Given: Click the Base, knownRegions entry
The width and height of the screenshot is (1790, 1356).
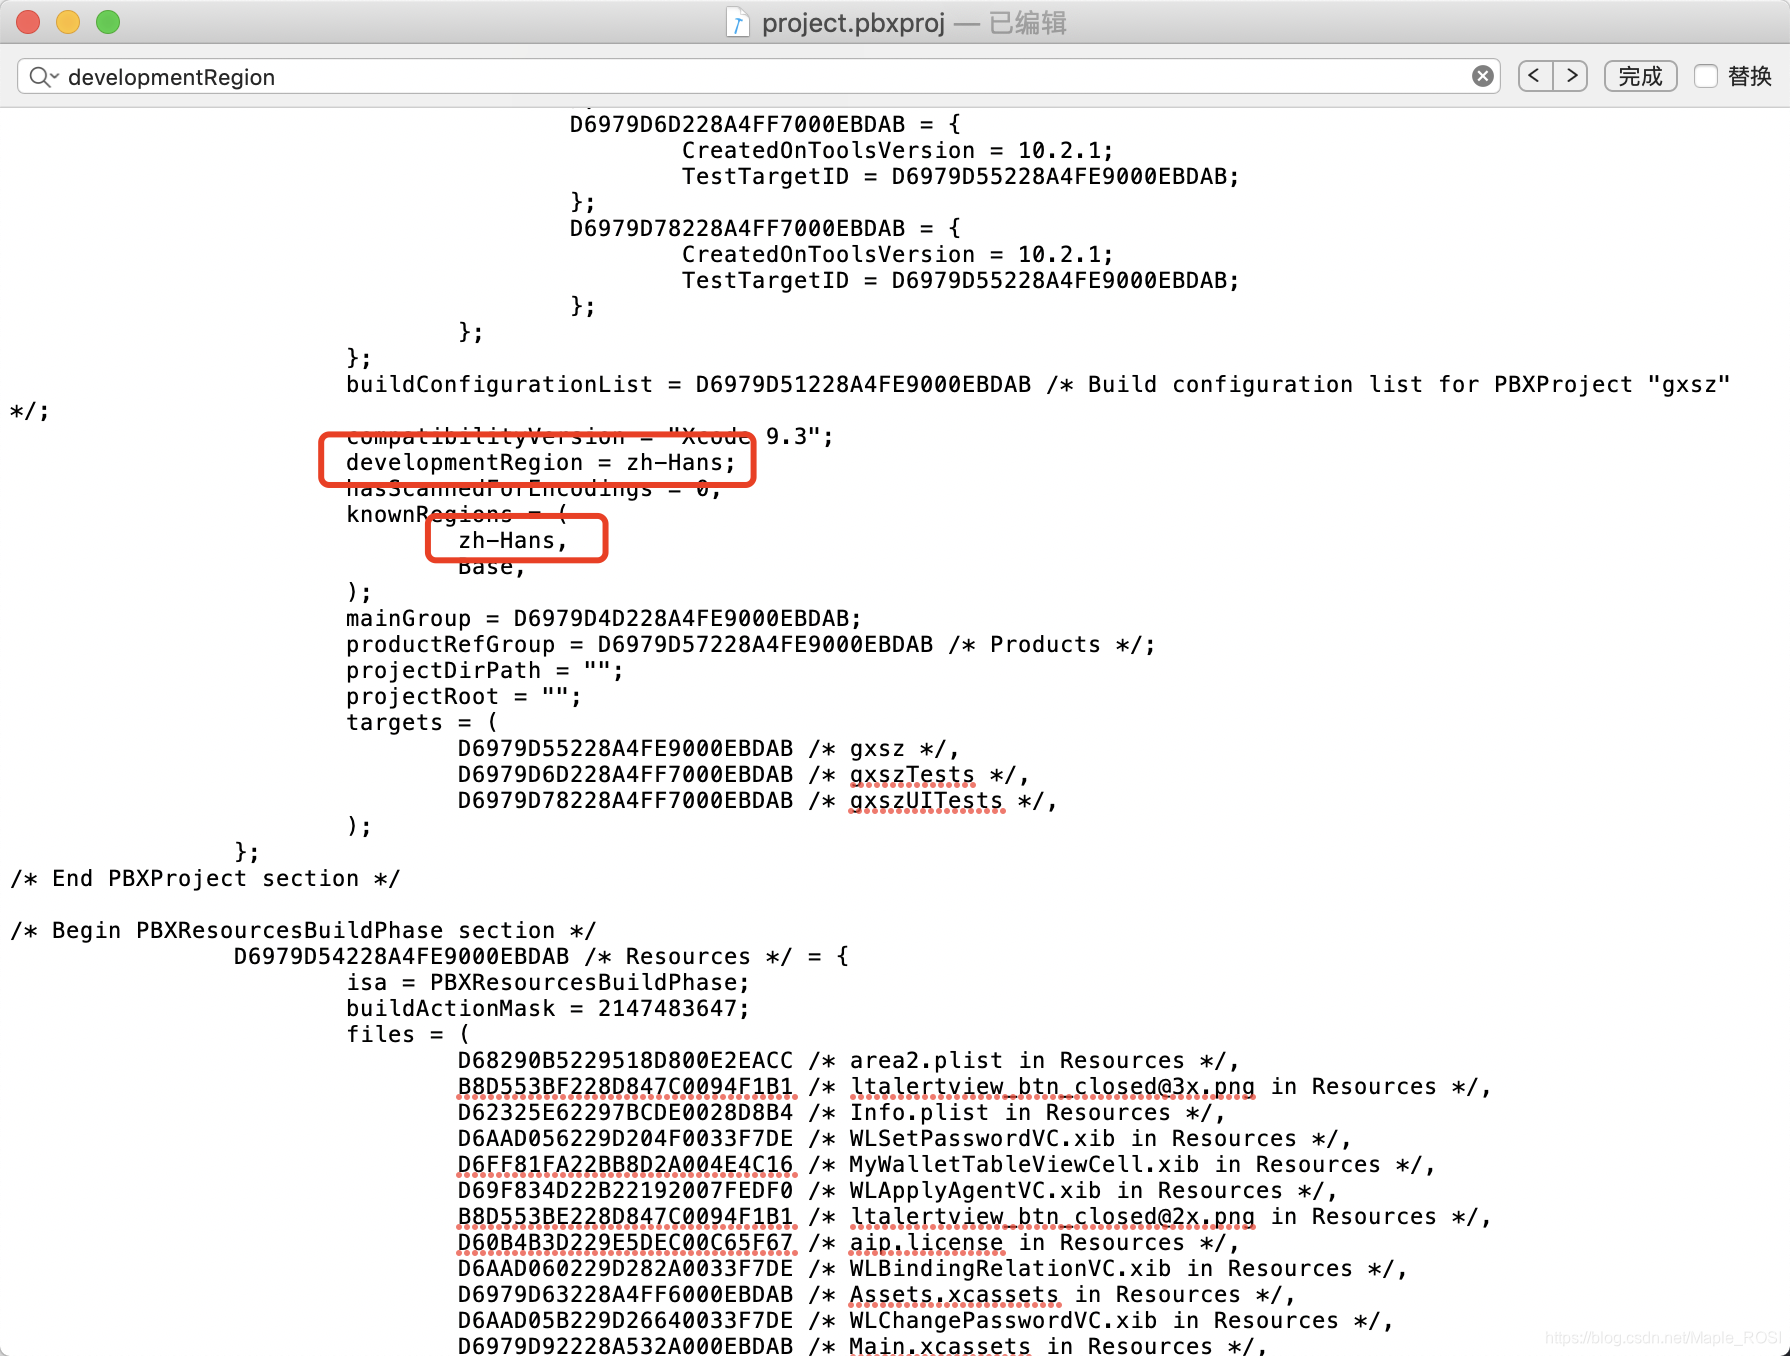Looking at the screenshot, I should [491, 566].
